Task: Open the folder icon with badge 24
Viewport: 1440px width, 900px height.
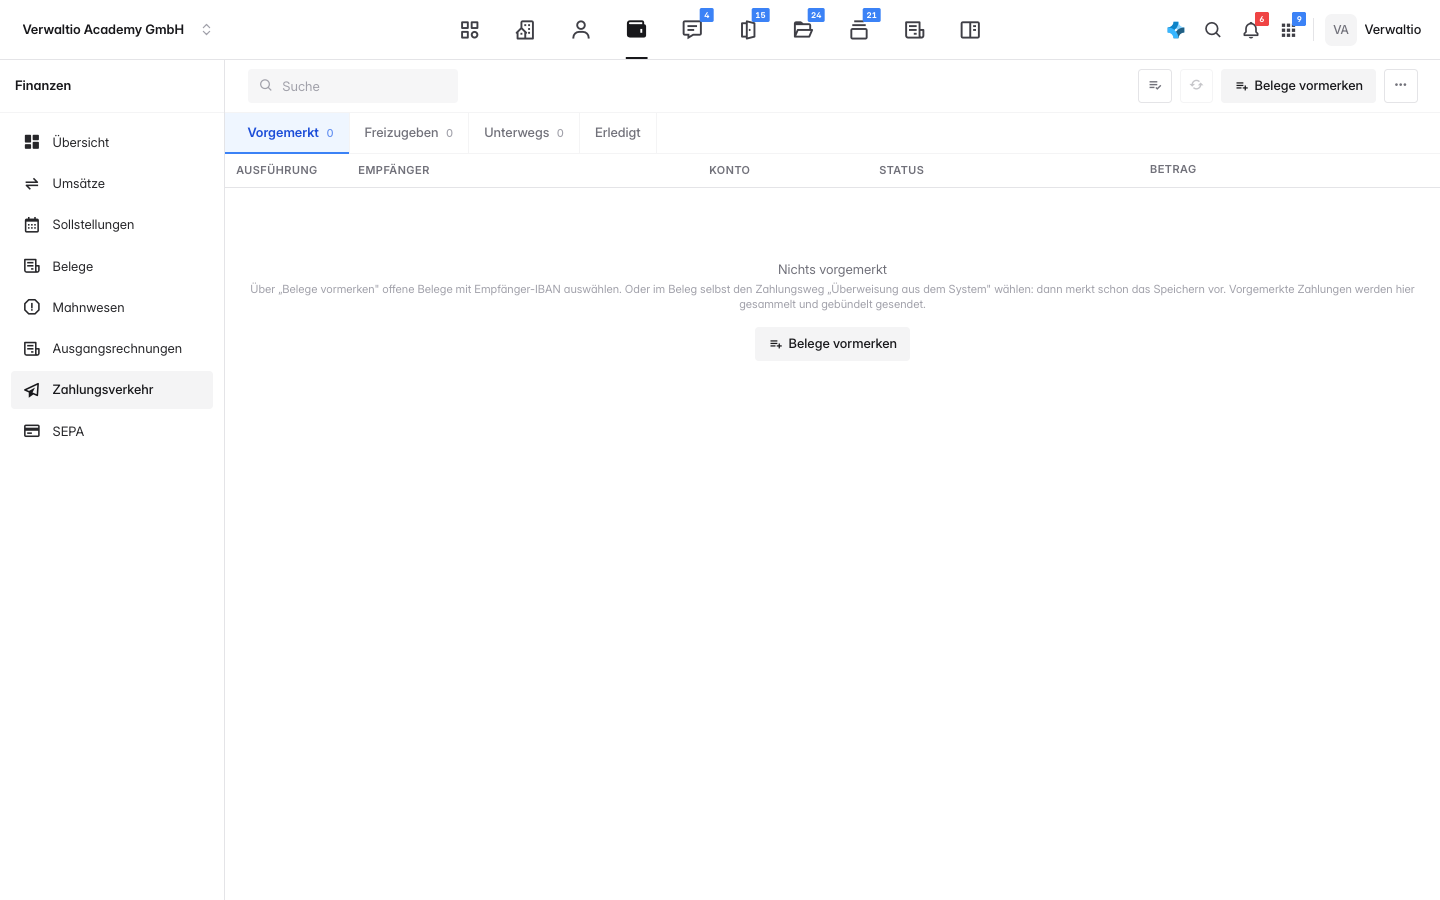Action: 803,30
